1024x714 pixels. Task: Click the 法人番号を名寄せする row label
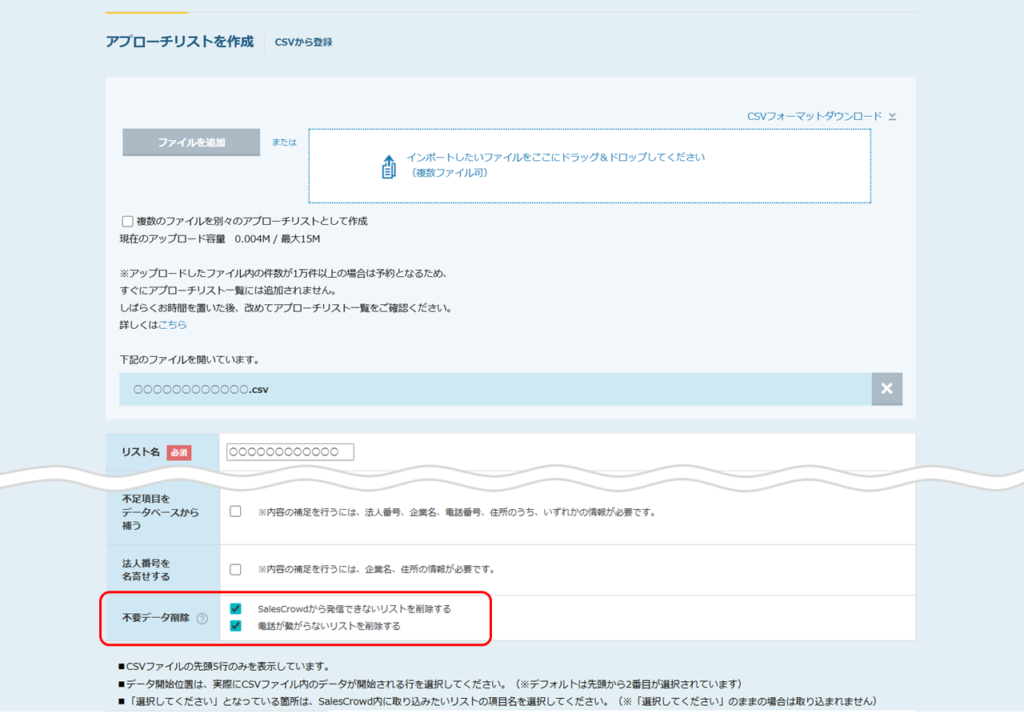point(146,569)
